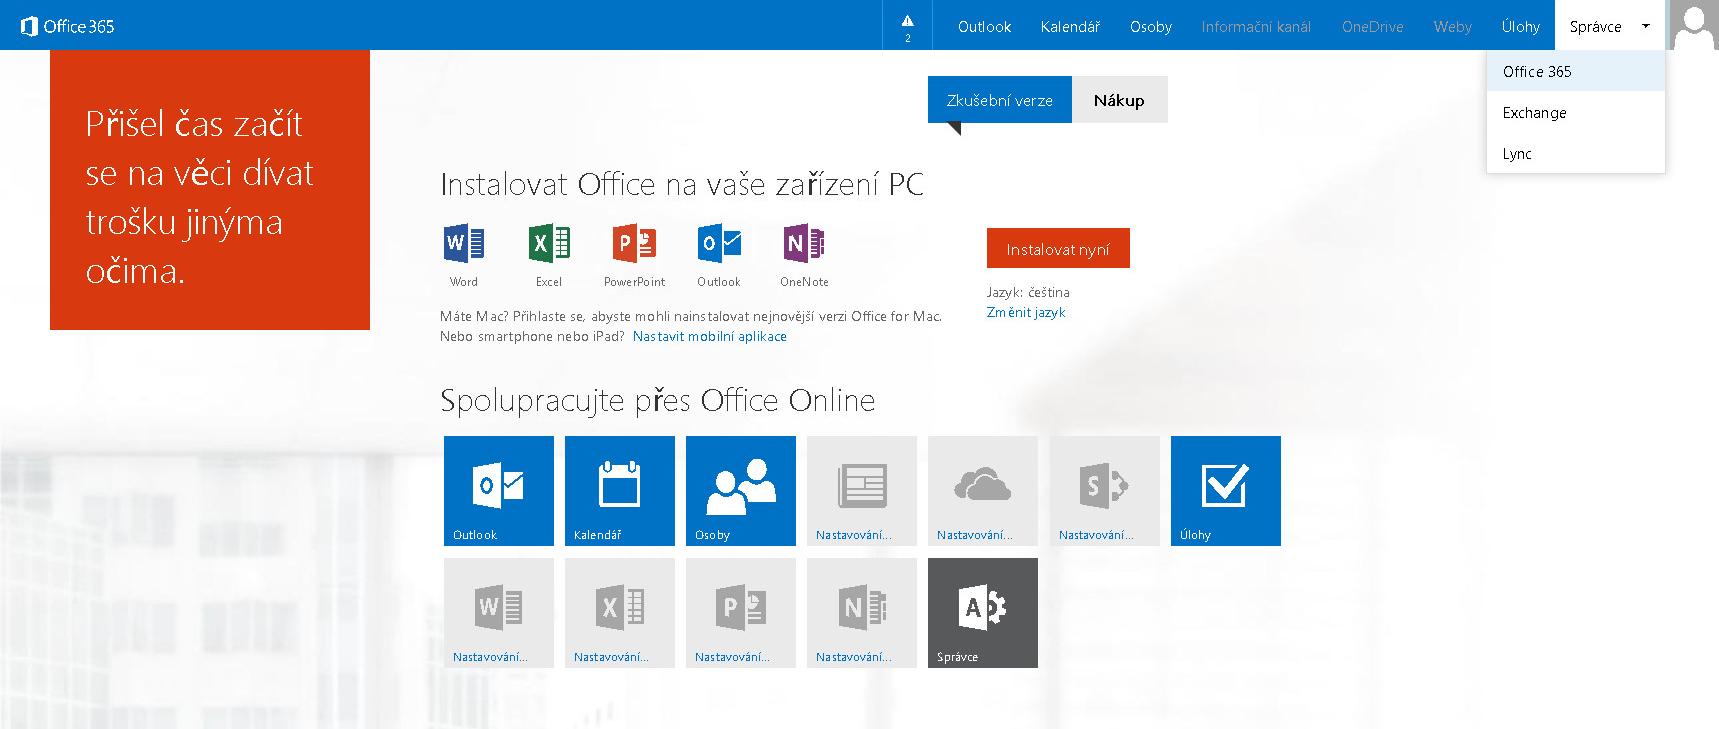Open the gray OneNote Online tile

click(862, 613)
